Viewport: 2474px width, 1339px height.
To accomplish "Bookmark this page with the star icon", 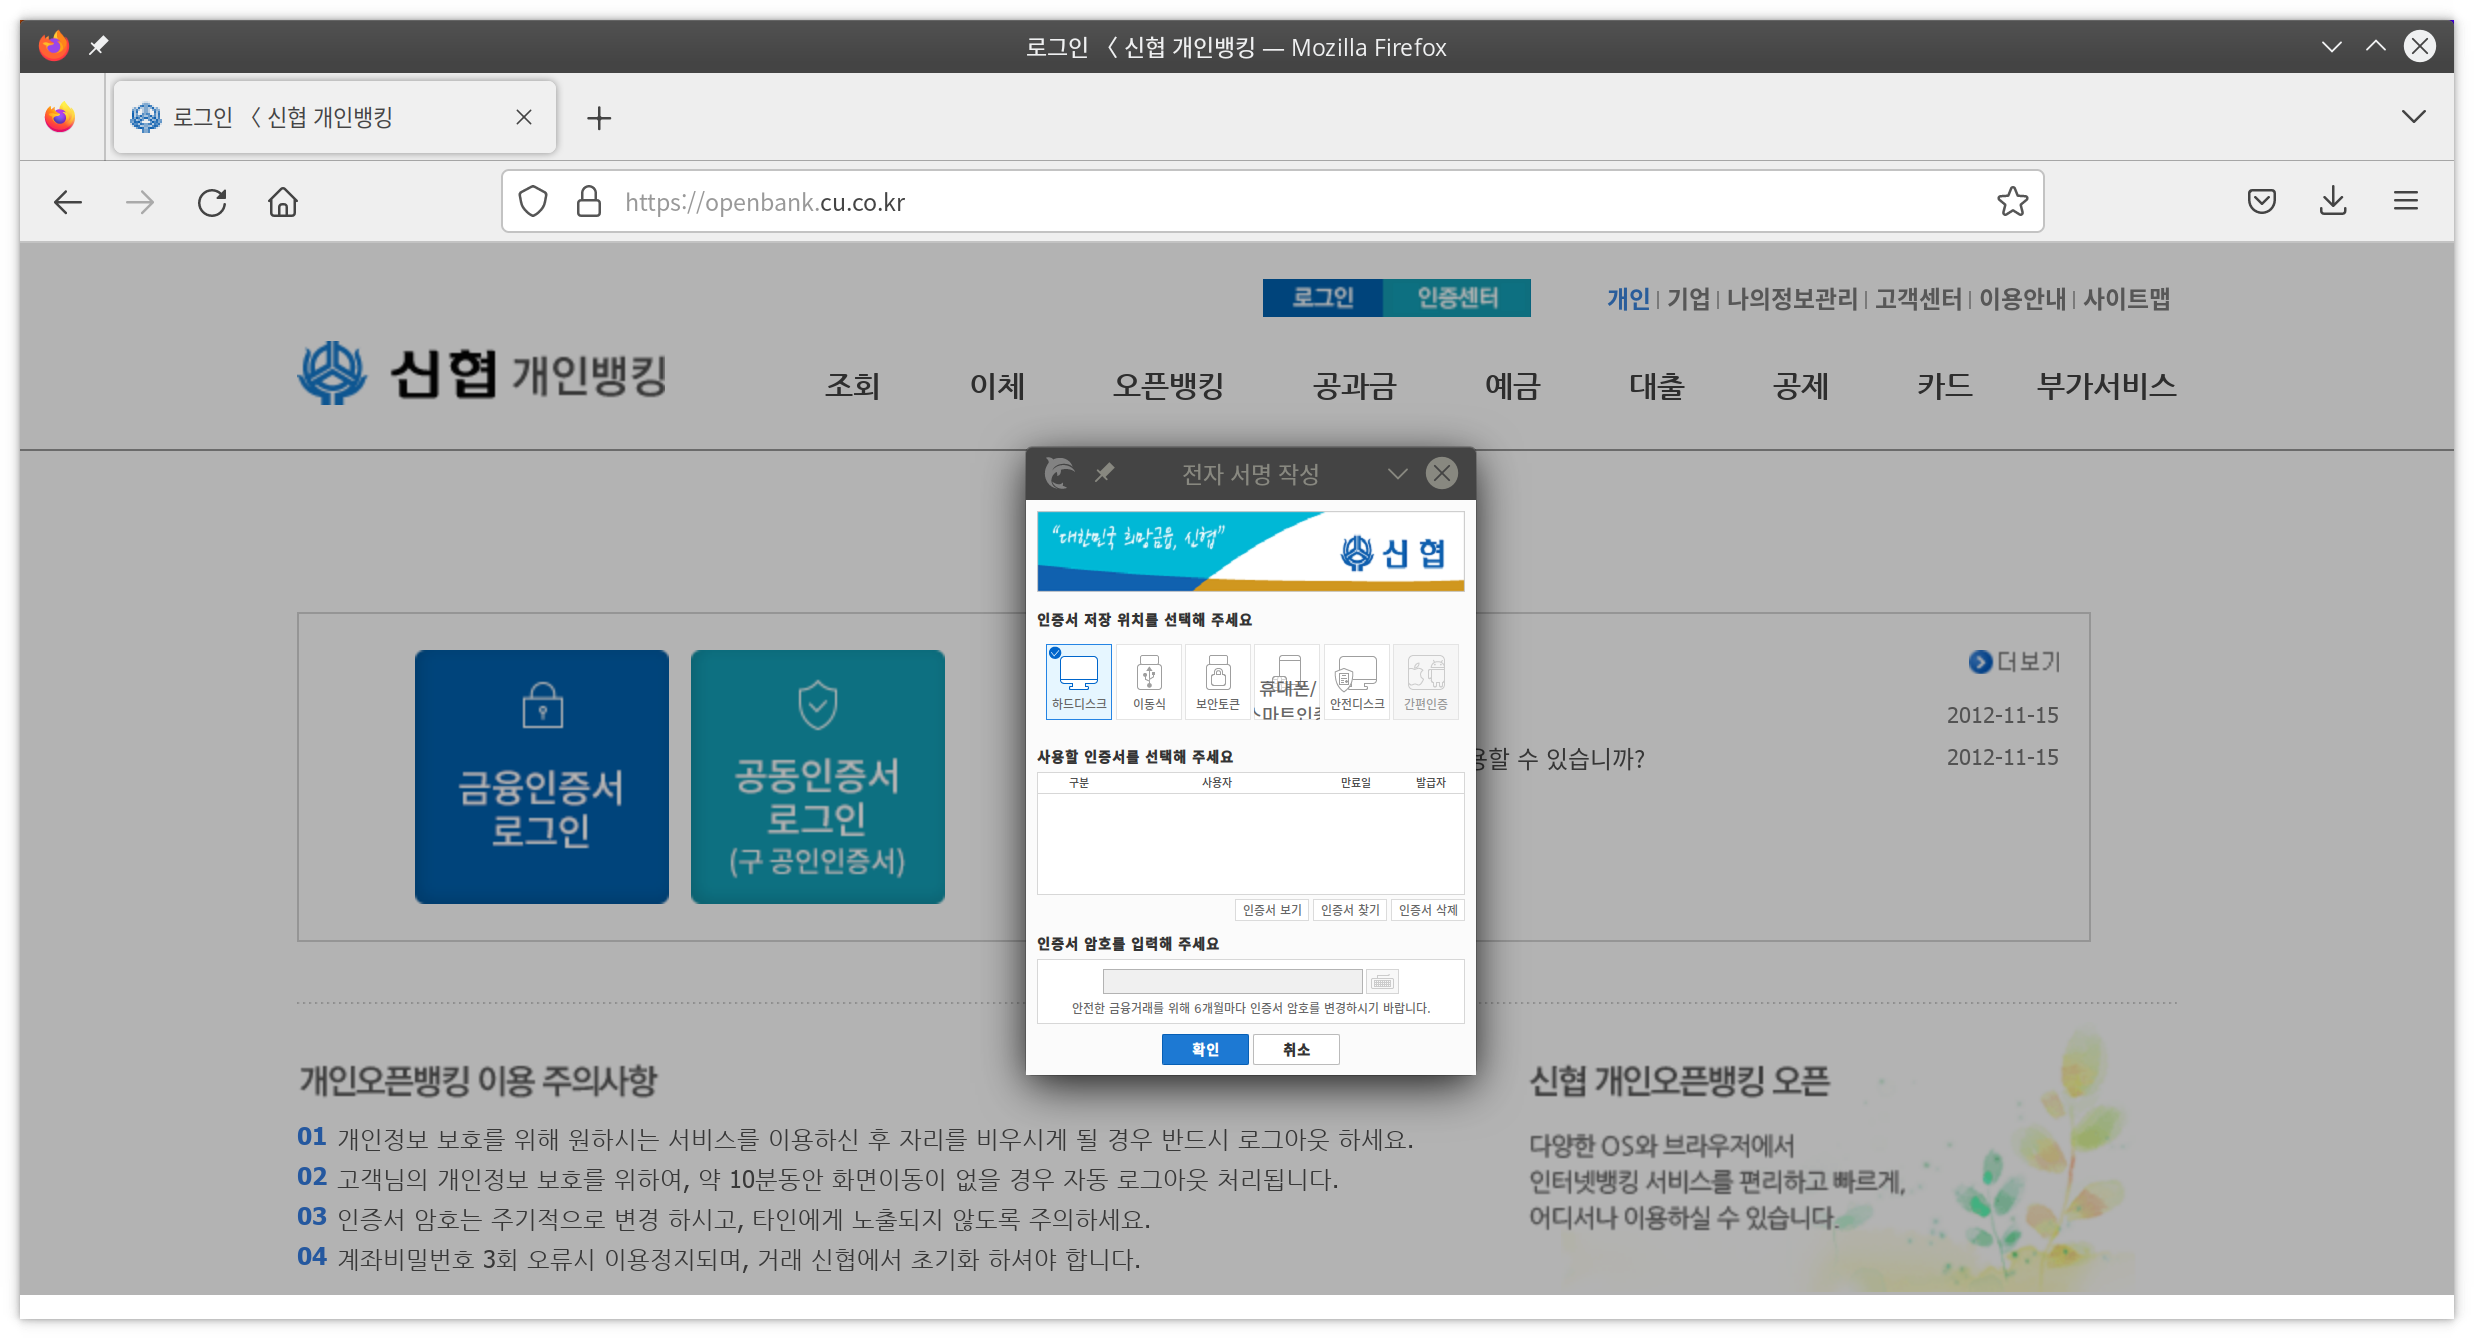I will point(2012,202).
